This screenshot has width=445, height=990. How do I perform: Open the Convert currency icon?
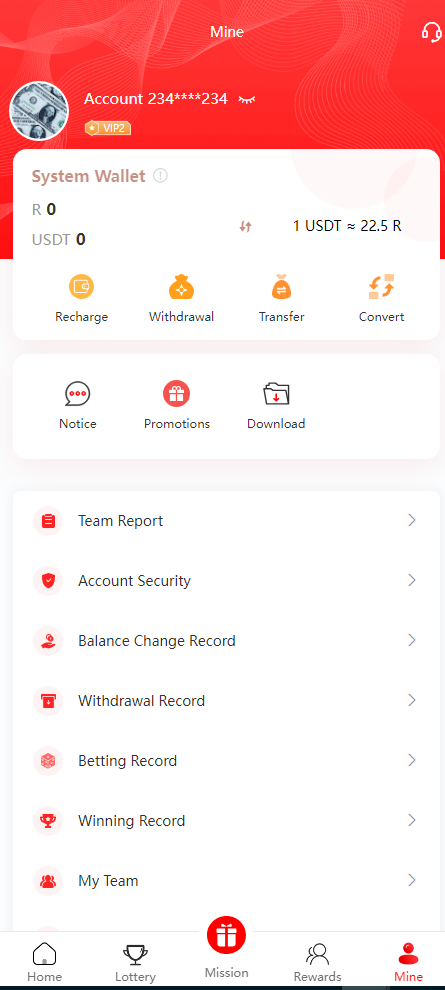pyautogui.click(x=381, y=287)
